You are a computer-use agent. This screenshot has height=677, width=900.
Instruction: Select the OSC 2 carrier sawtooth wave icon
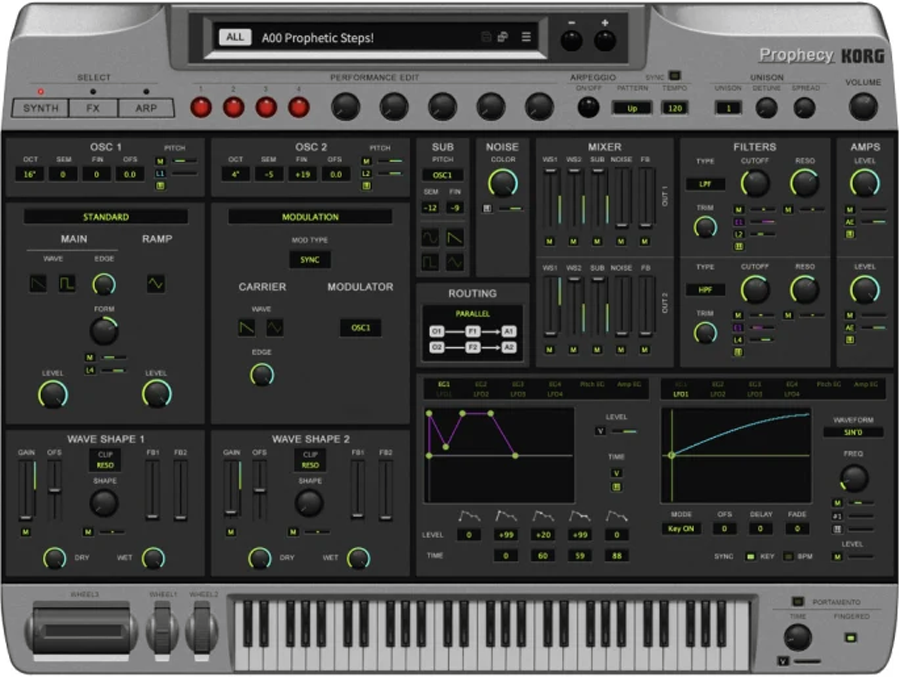246,327
